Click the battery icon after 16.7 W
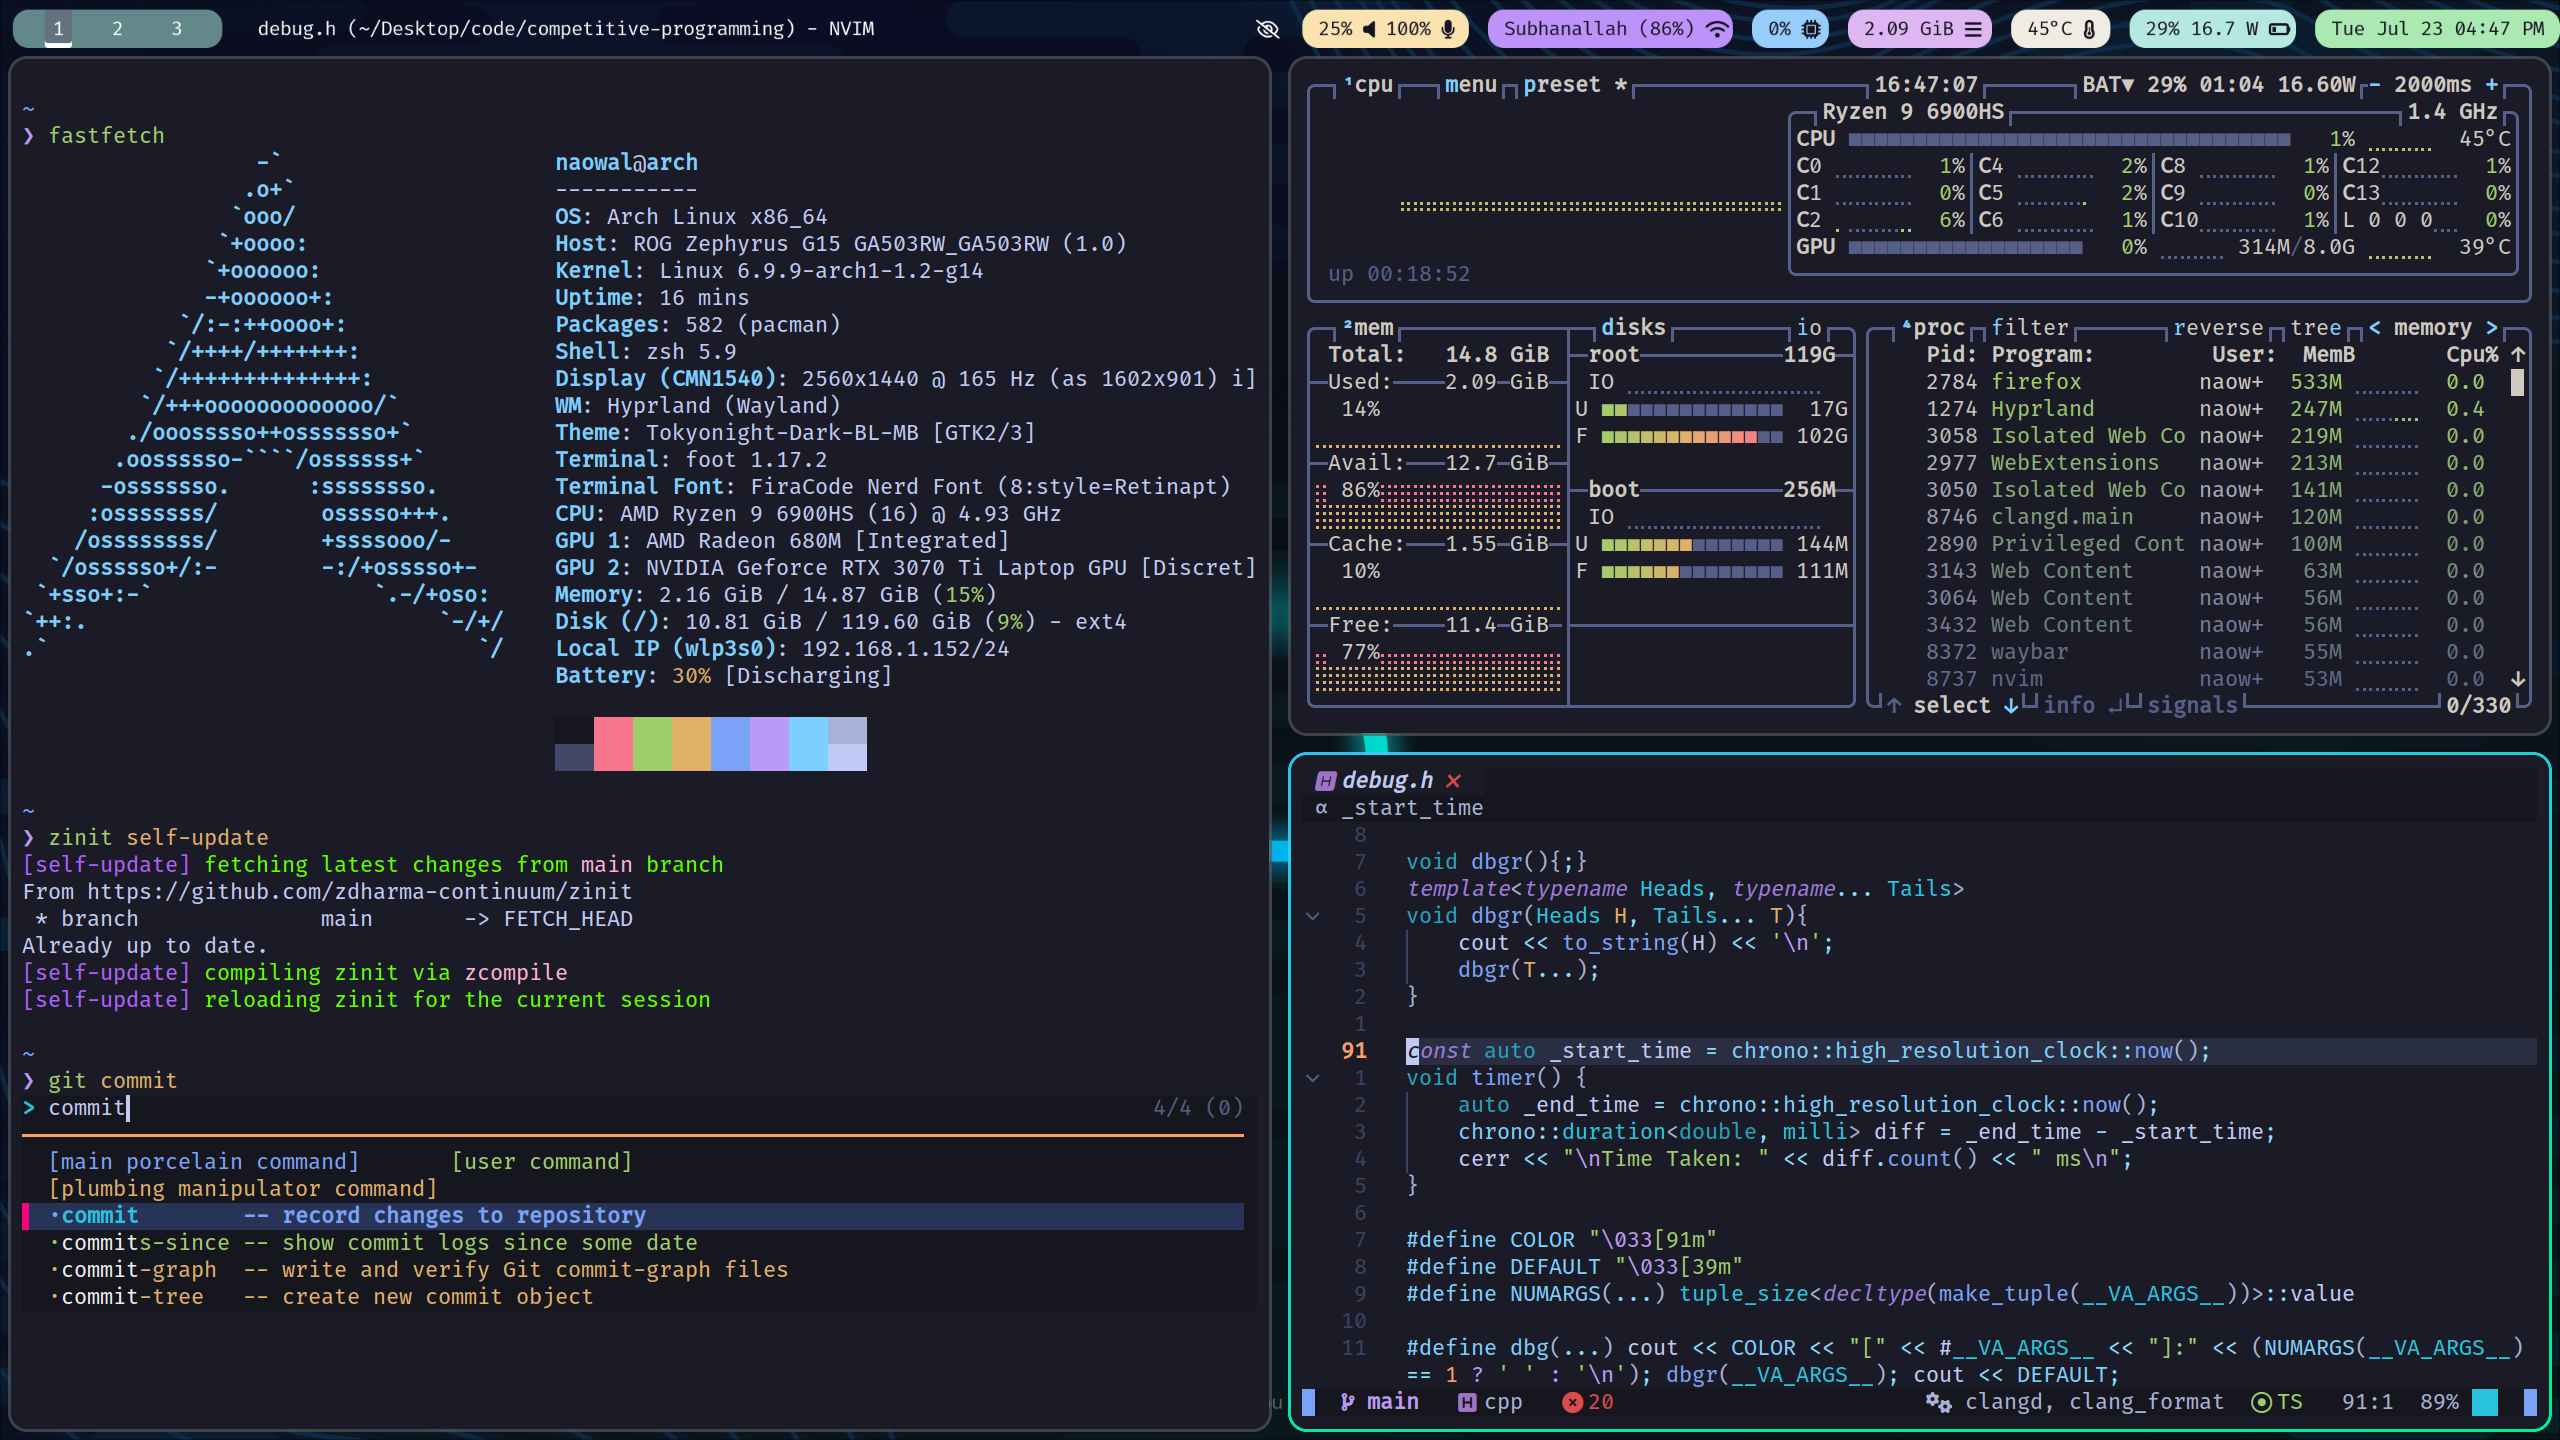Viewport: 2560px width, 1440px height. pos(2279,29)
